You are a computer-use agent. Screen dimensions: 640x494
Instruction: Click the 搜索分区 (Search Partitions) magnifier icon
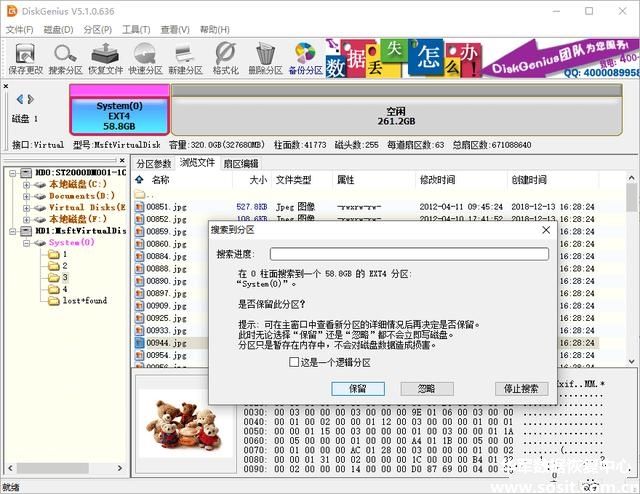[65, 58]
